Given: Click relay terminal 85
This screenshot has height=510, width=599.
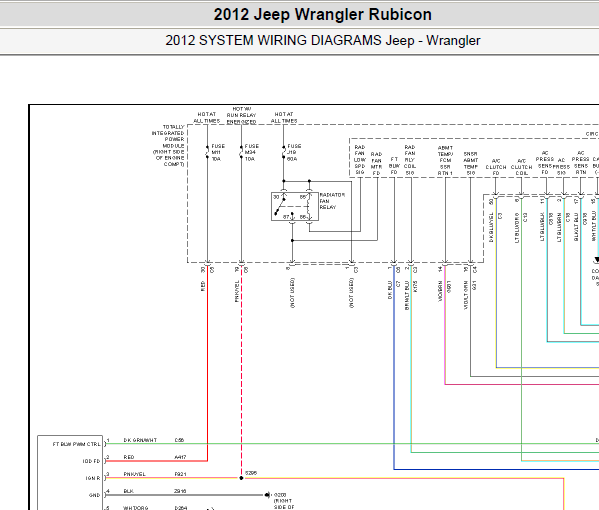Looking at the screenshot, I should 303,197.
